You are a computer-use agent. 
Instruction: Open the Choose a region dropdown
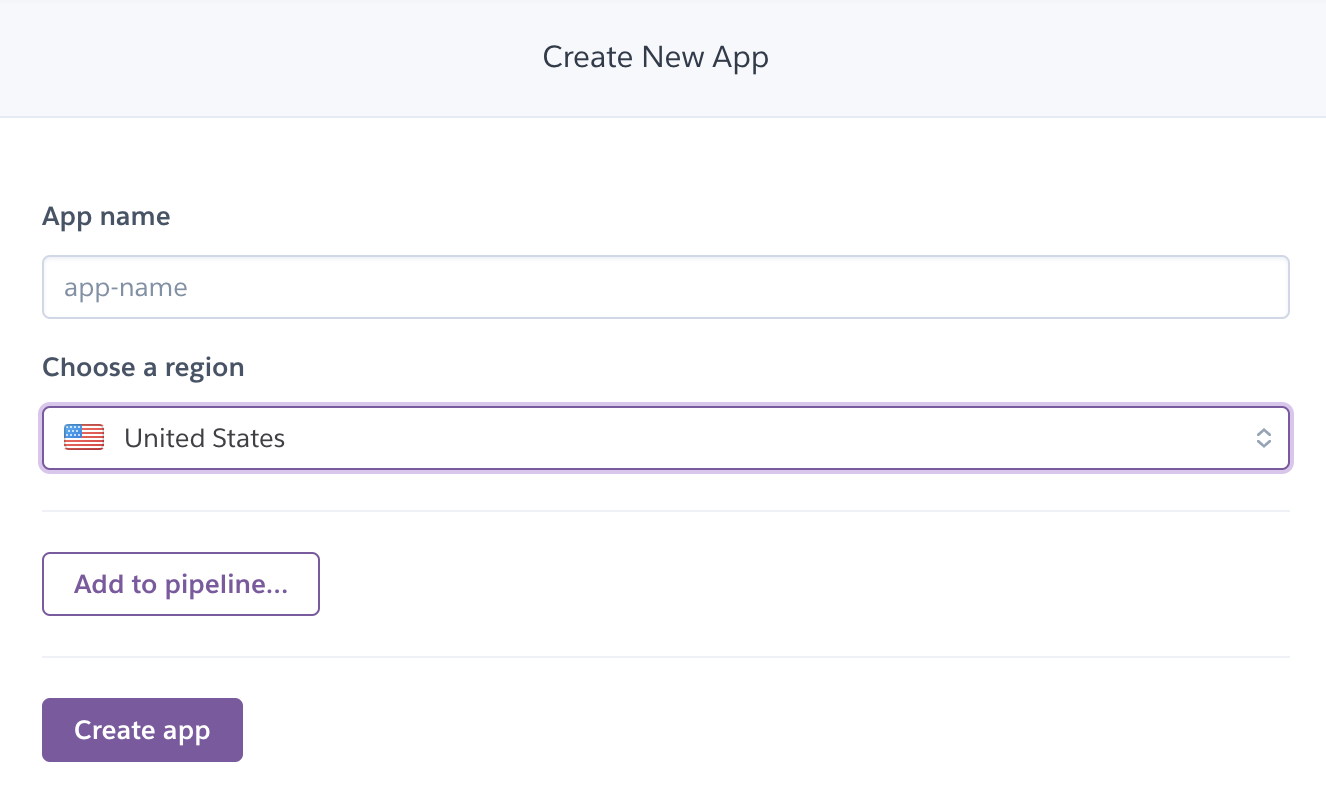(x=666, y=438)
